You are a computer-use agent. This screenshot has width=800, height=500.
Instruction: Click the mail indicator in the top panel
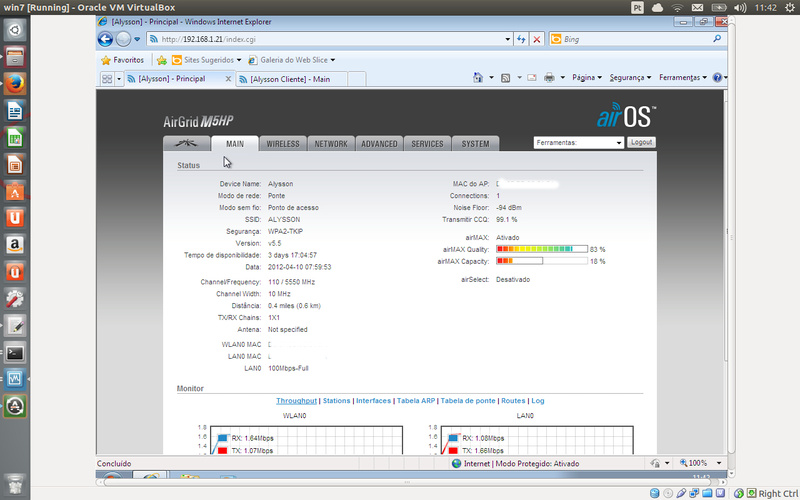tap(697, 8)
